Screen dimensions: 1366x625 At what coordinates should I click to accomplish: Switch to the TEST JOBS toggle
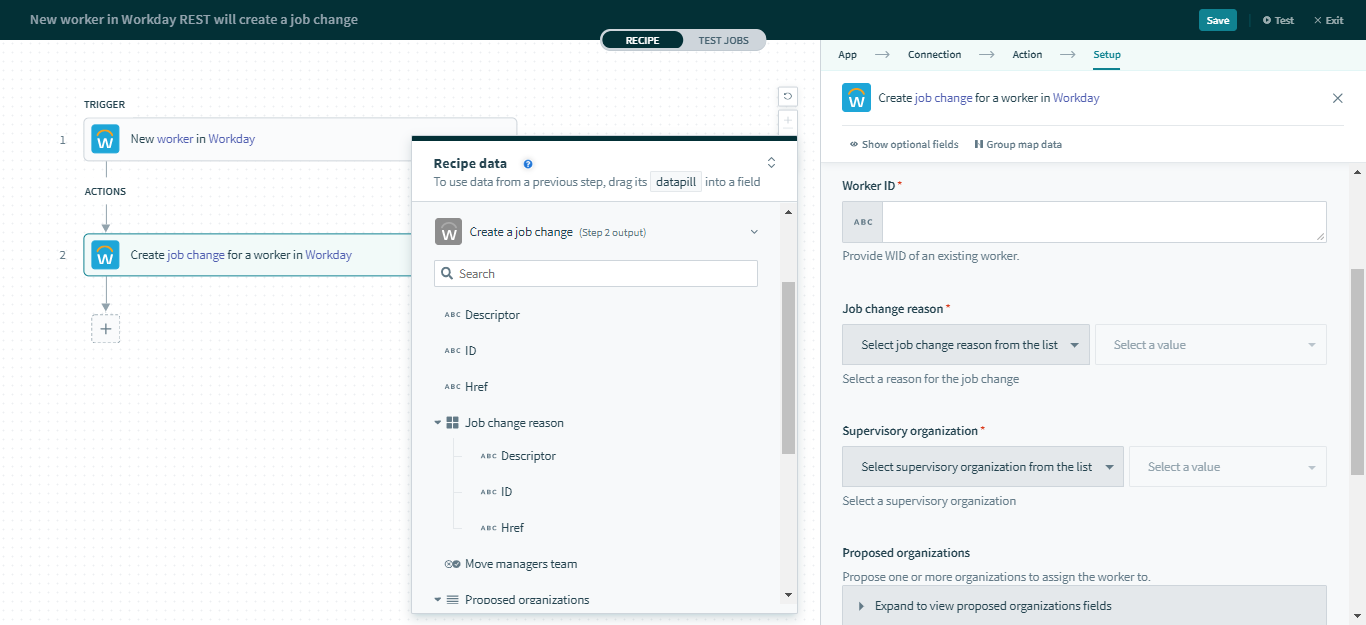pyautogui.click(x=723, y=40)
